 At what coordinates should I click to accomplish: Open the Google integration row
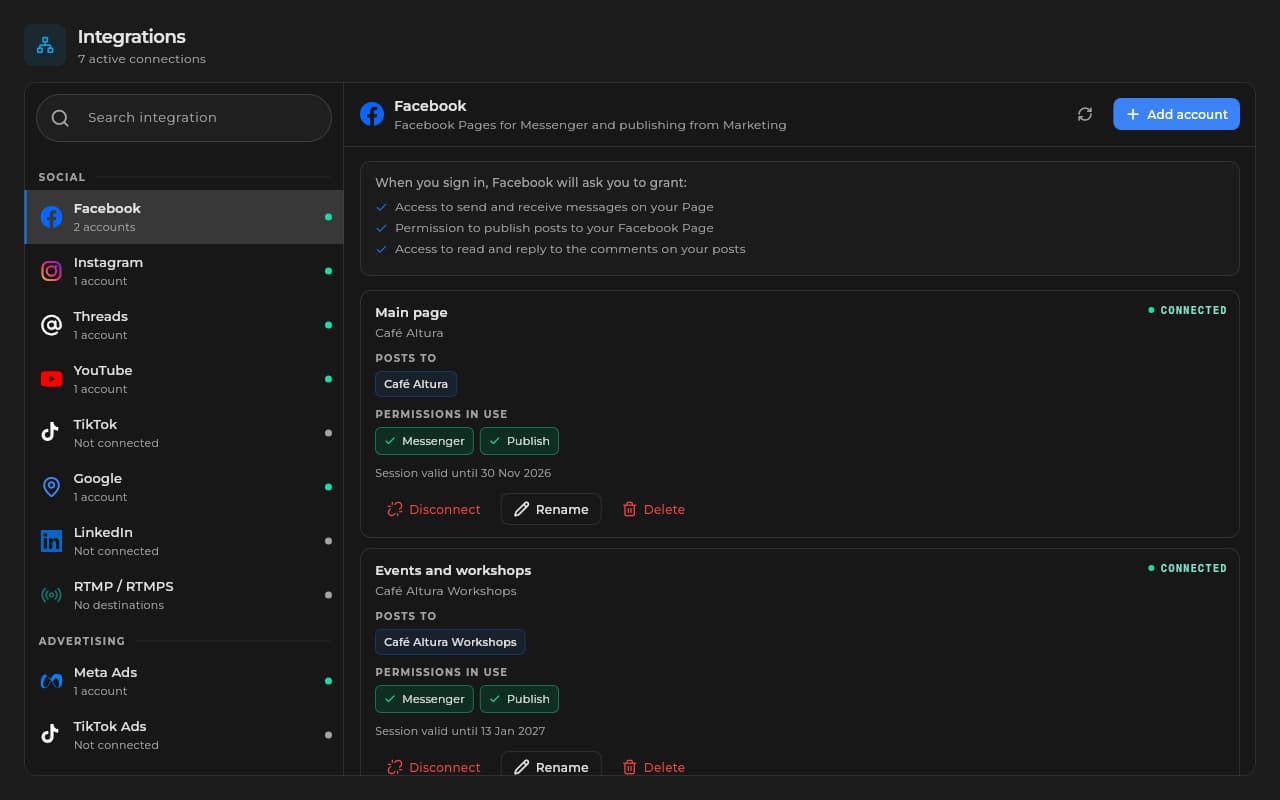184,487
